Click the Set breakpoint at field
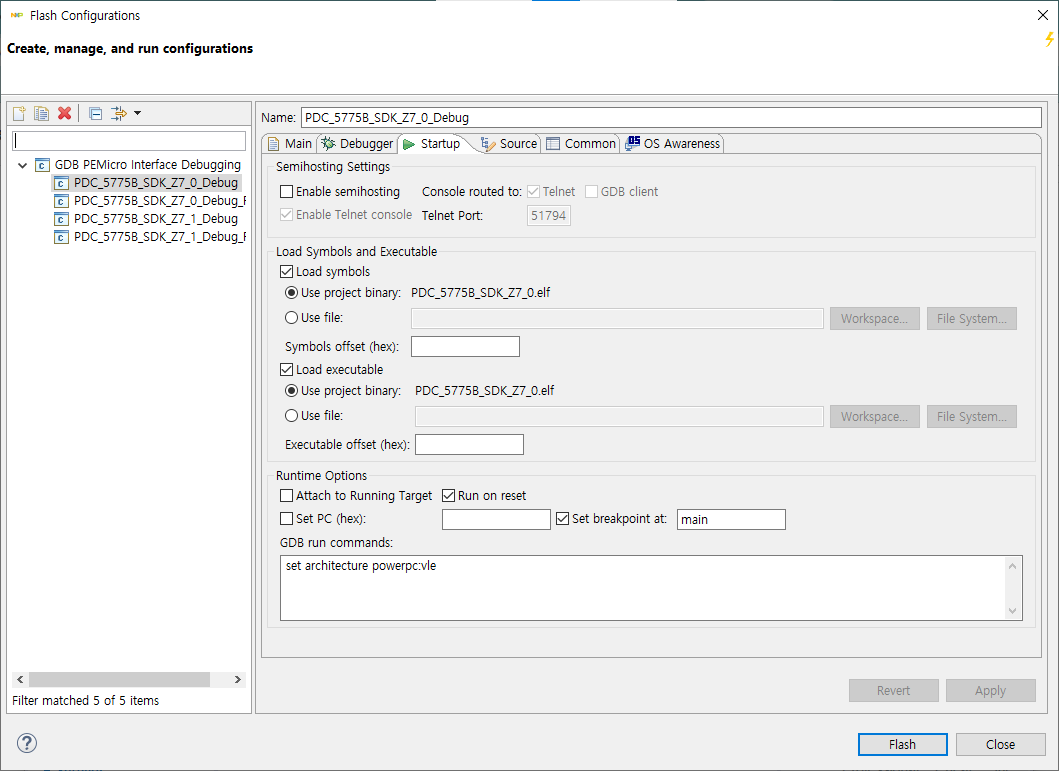This screenshot has width=1059, height=771. pyautogui.click(x=731, y=519)
